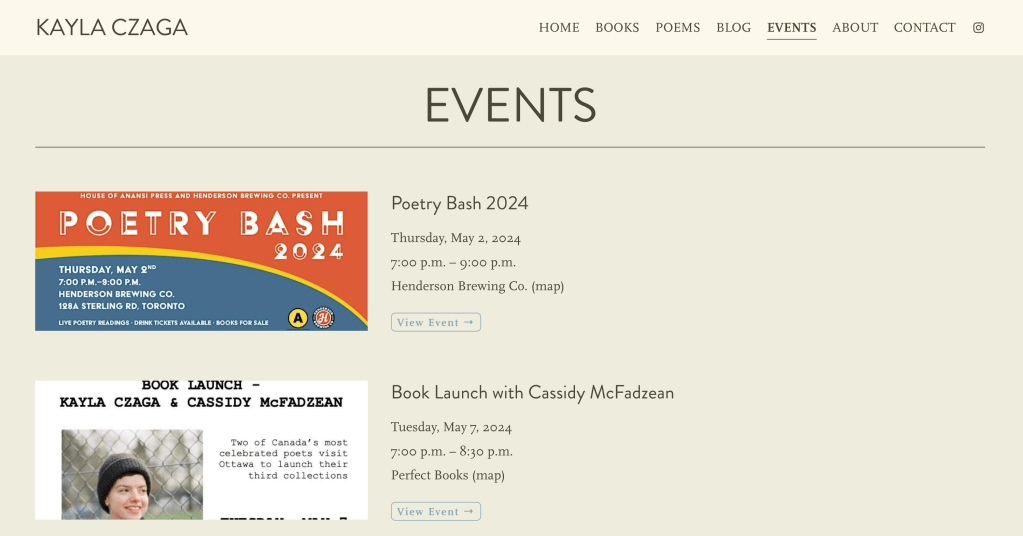This screenshot has width=1023, height=536.
Task: Open map link for Perfect Books
Action: point(488,475)
